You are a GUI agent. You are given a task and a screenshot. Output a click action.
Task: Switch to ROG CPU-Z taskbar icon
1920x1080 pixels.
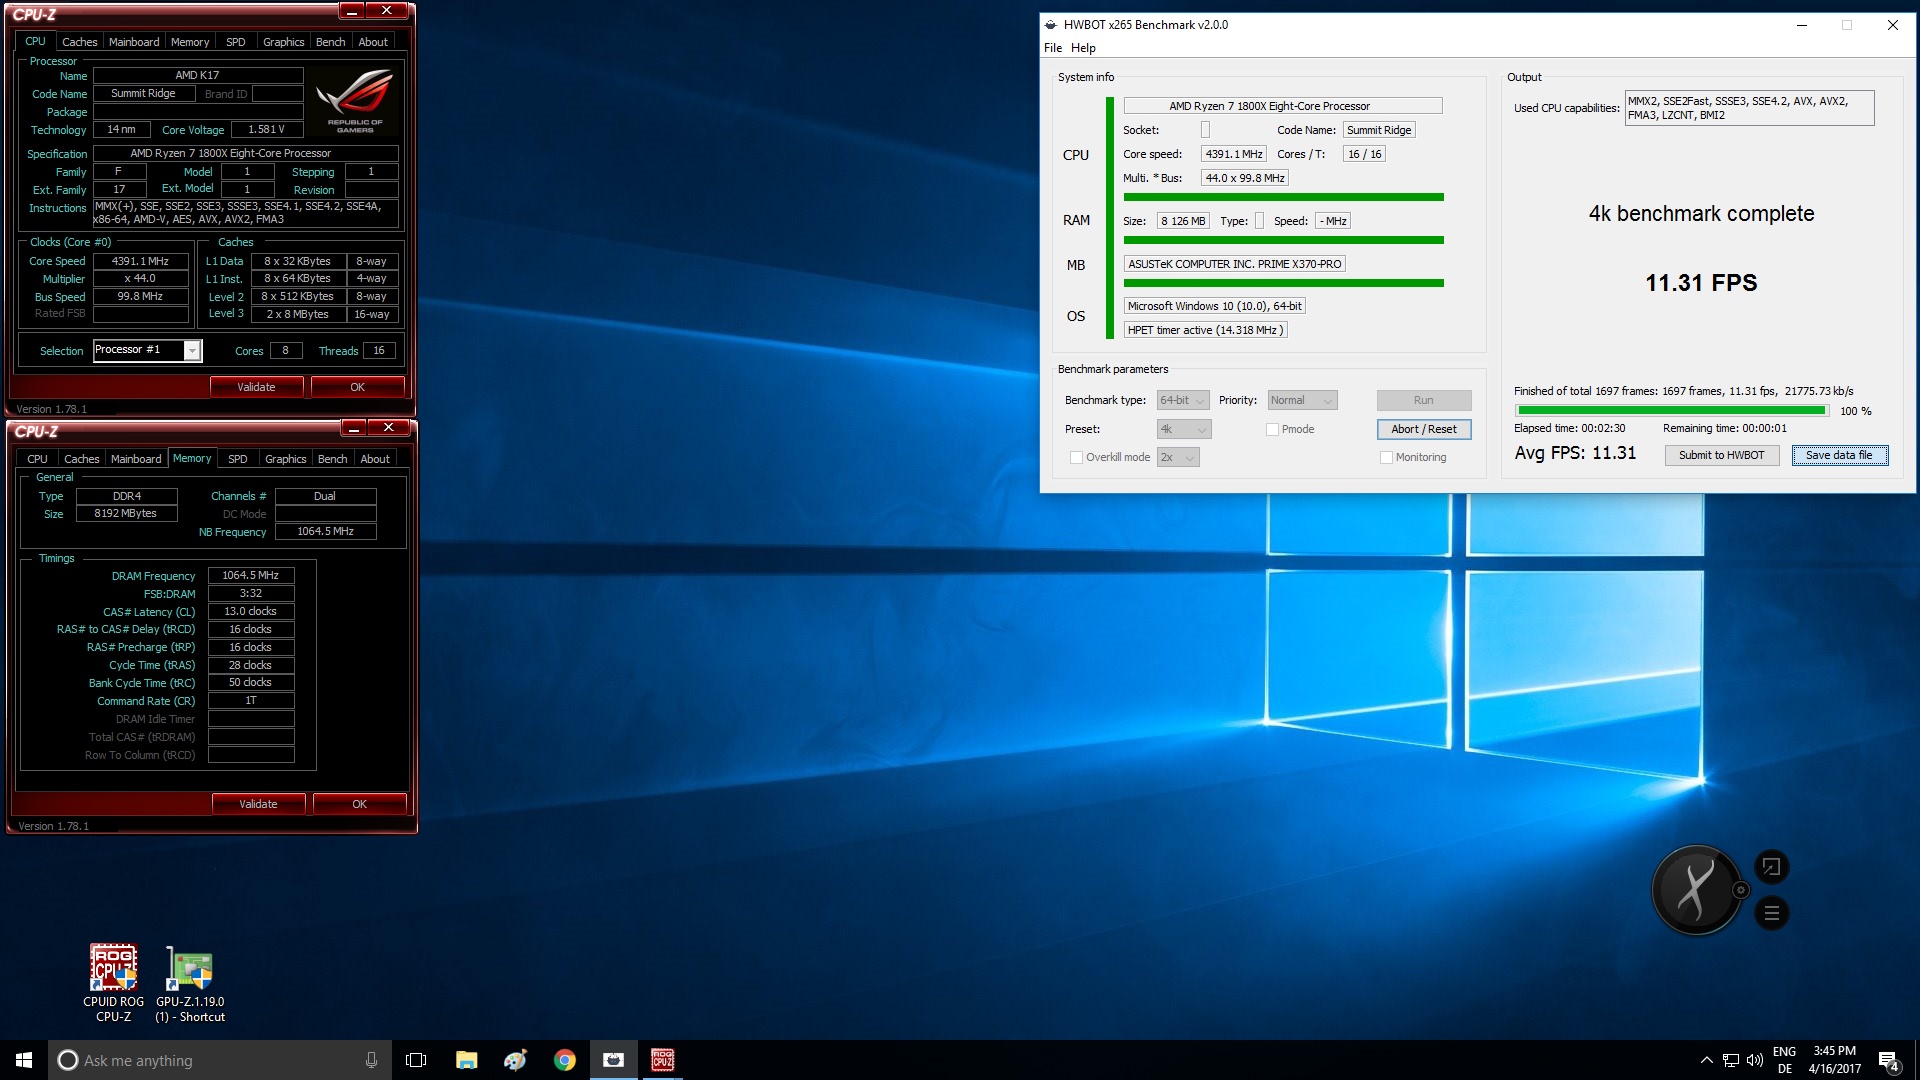[662, 1060]
